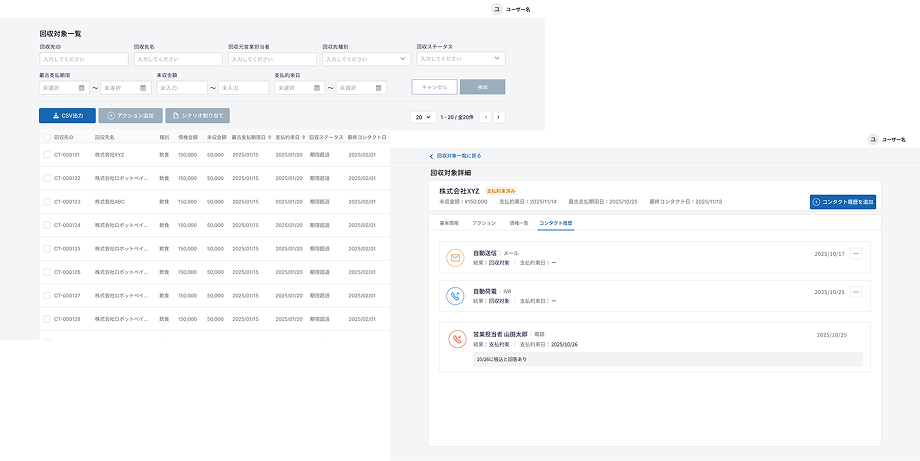Click 回収対象一覧に戻る back link
The image size is (920, 461).
456,156
